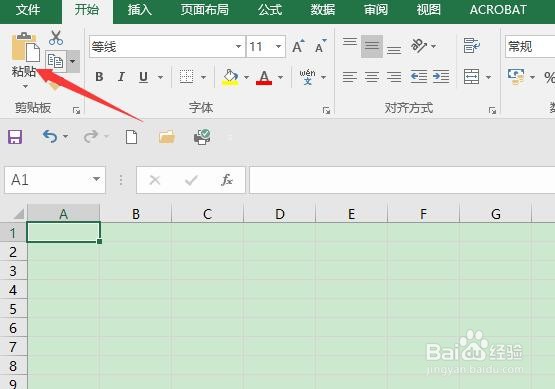Click the Undo arrow icon
The height and width of the screenshot is (389, 555).
point(50,136)
